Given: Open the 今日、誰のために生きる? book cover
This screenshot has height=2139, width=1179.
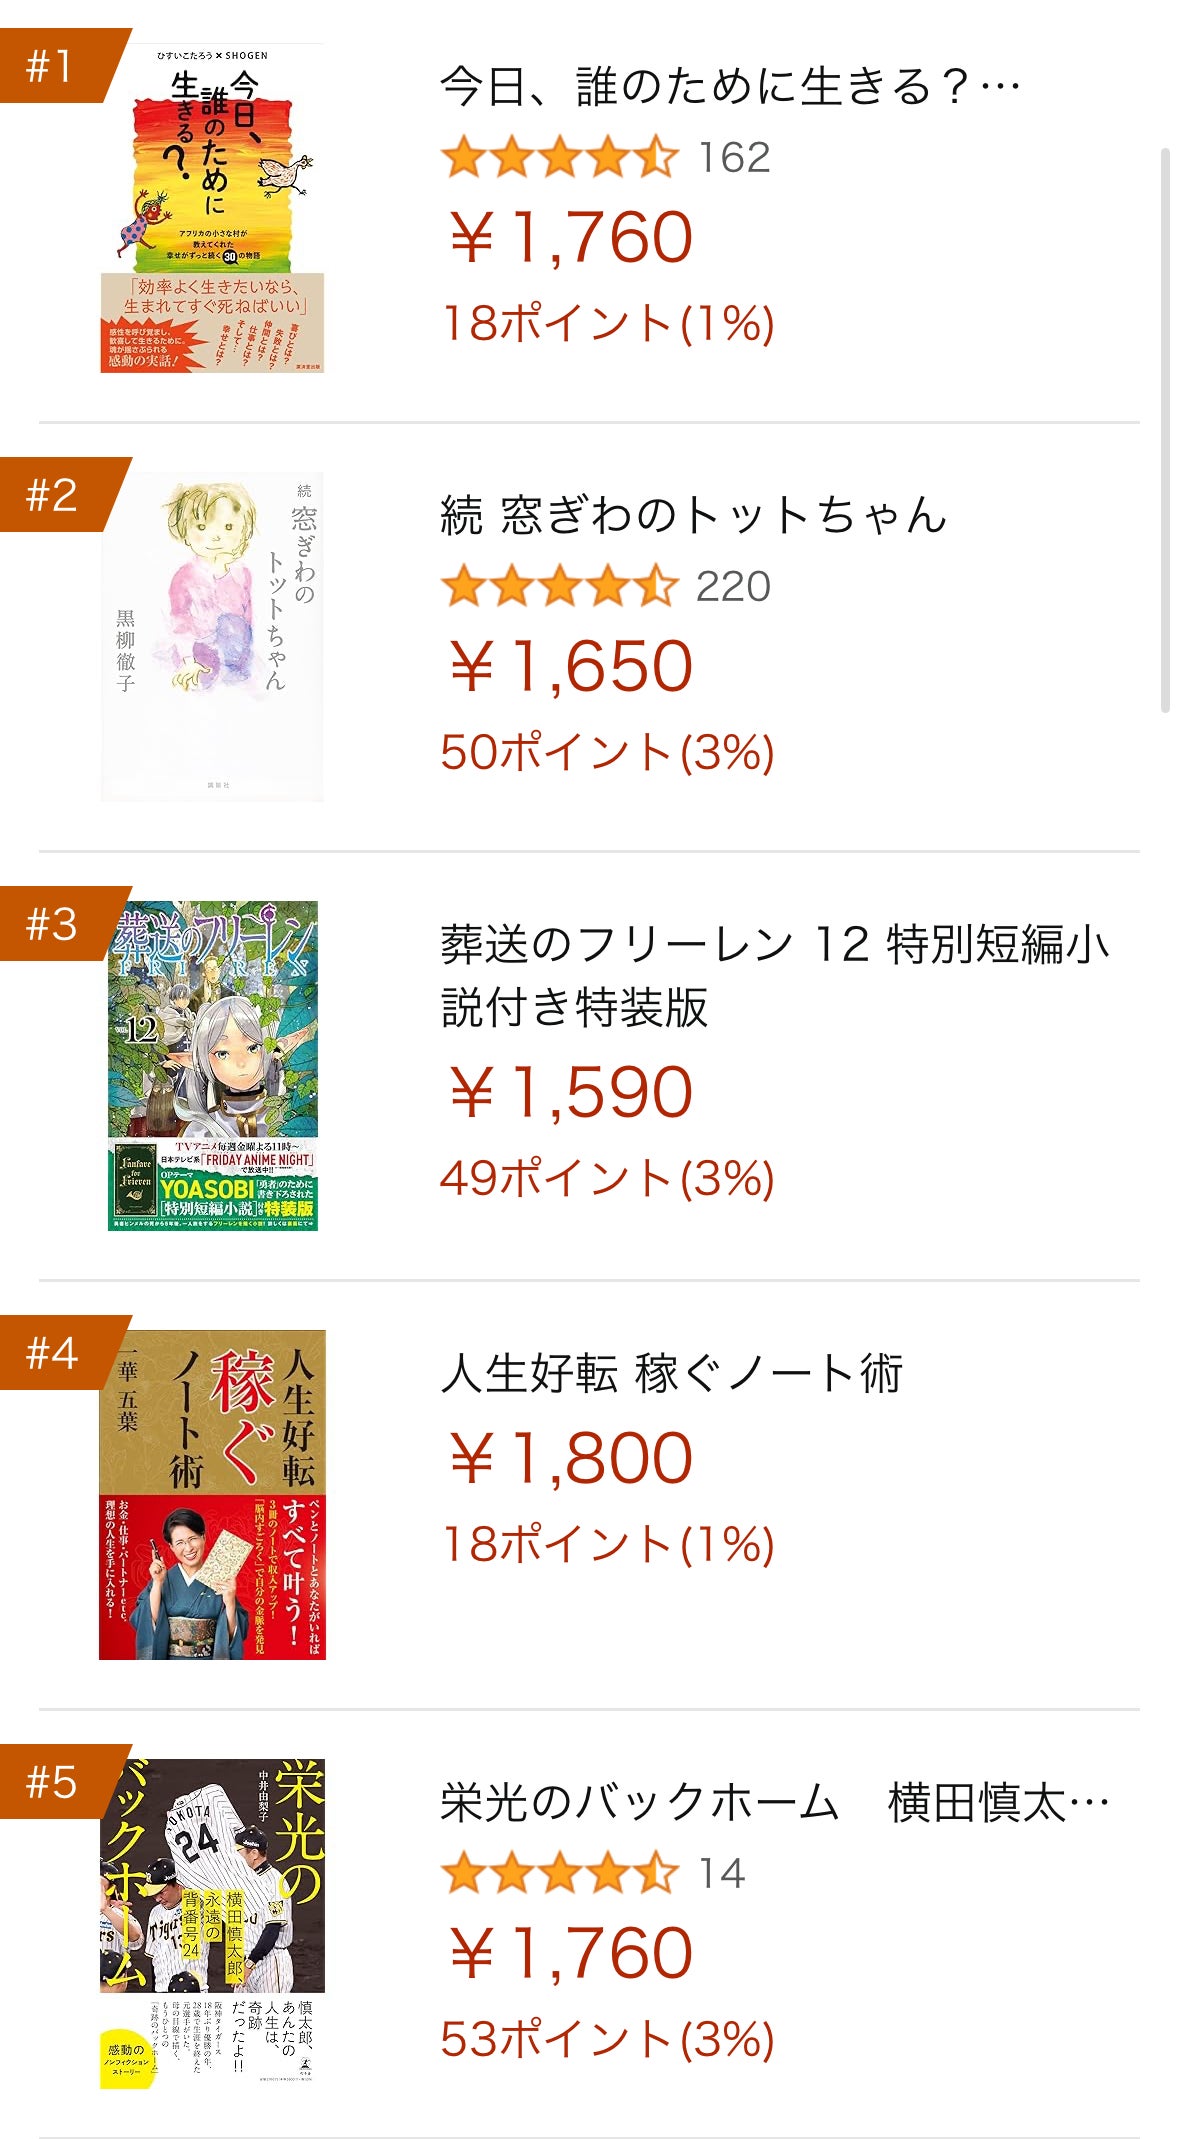Looking at the screenshot, I should [212, 208].
